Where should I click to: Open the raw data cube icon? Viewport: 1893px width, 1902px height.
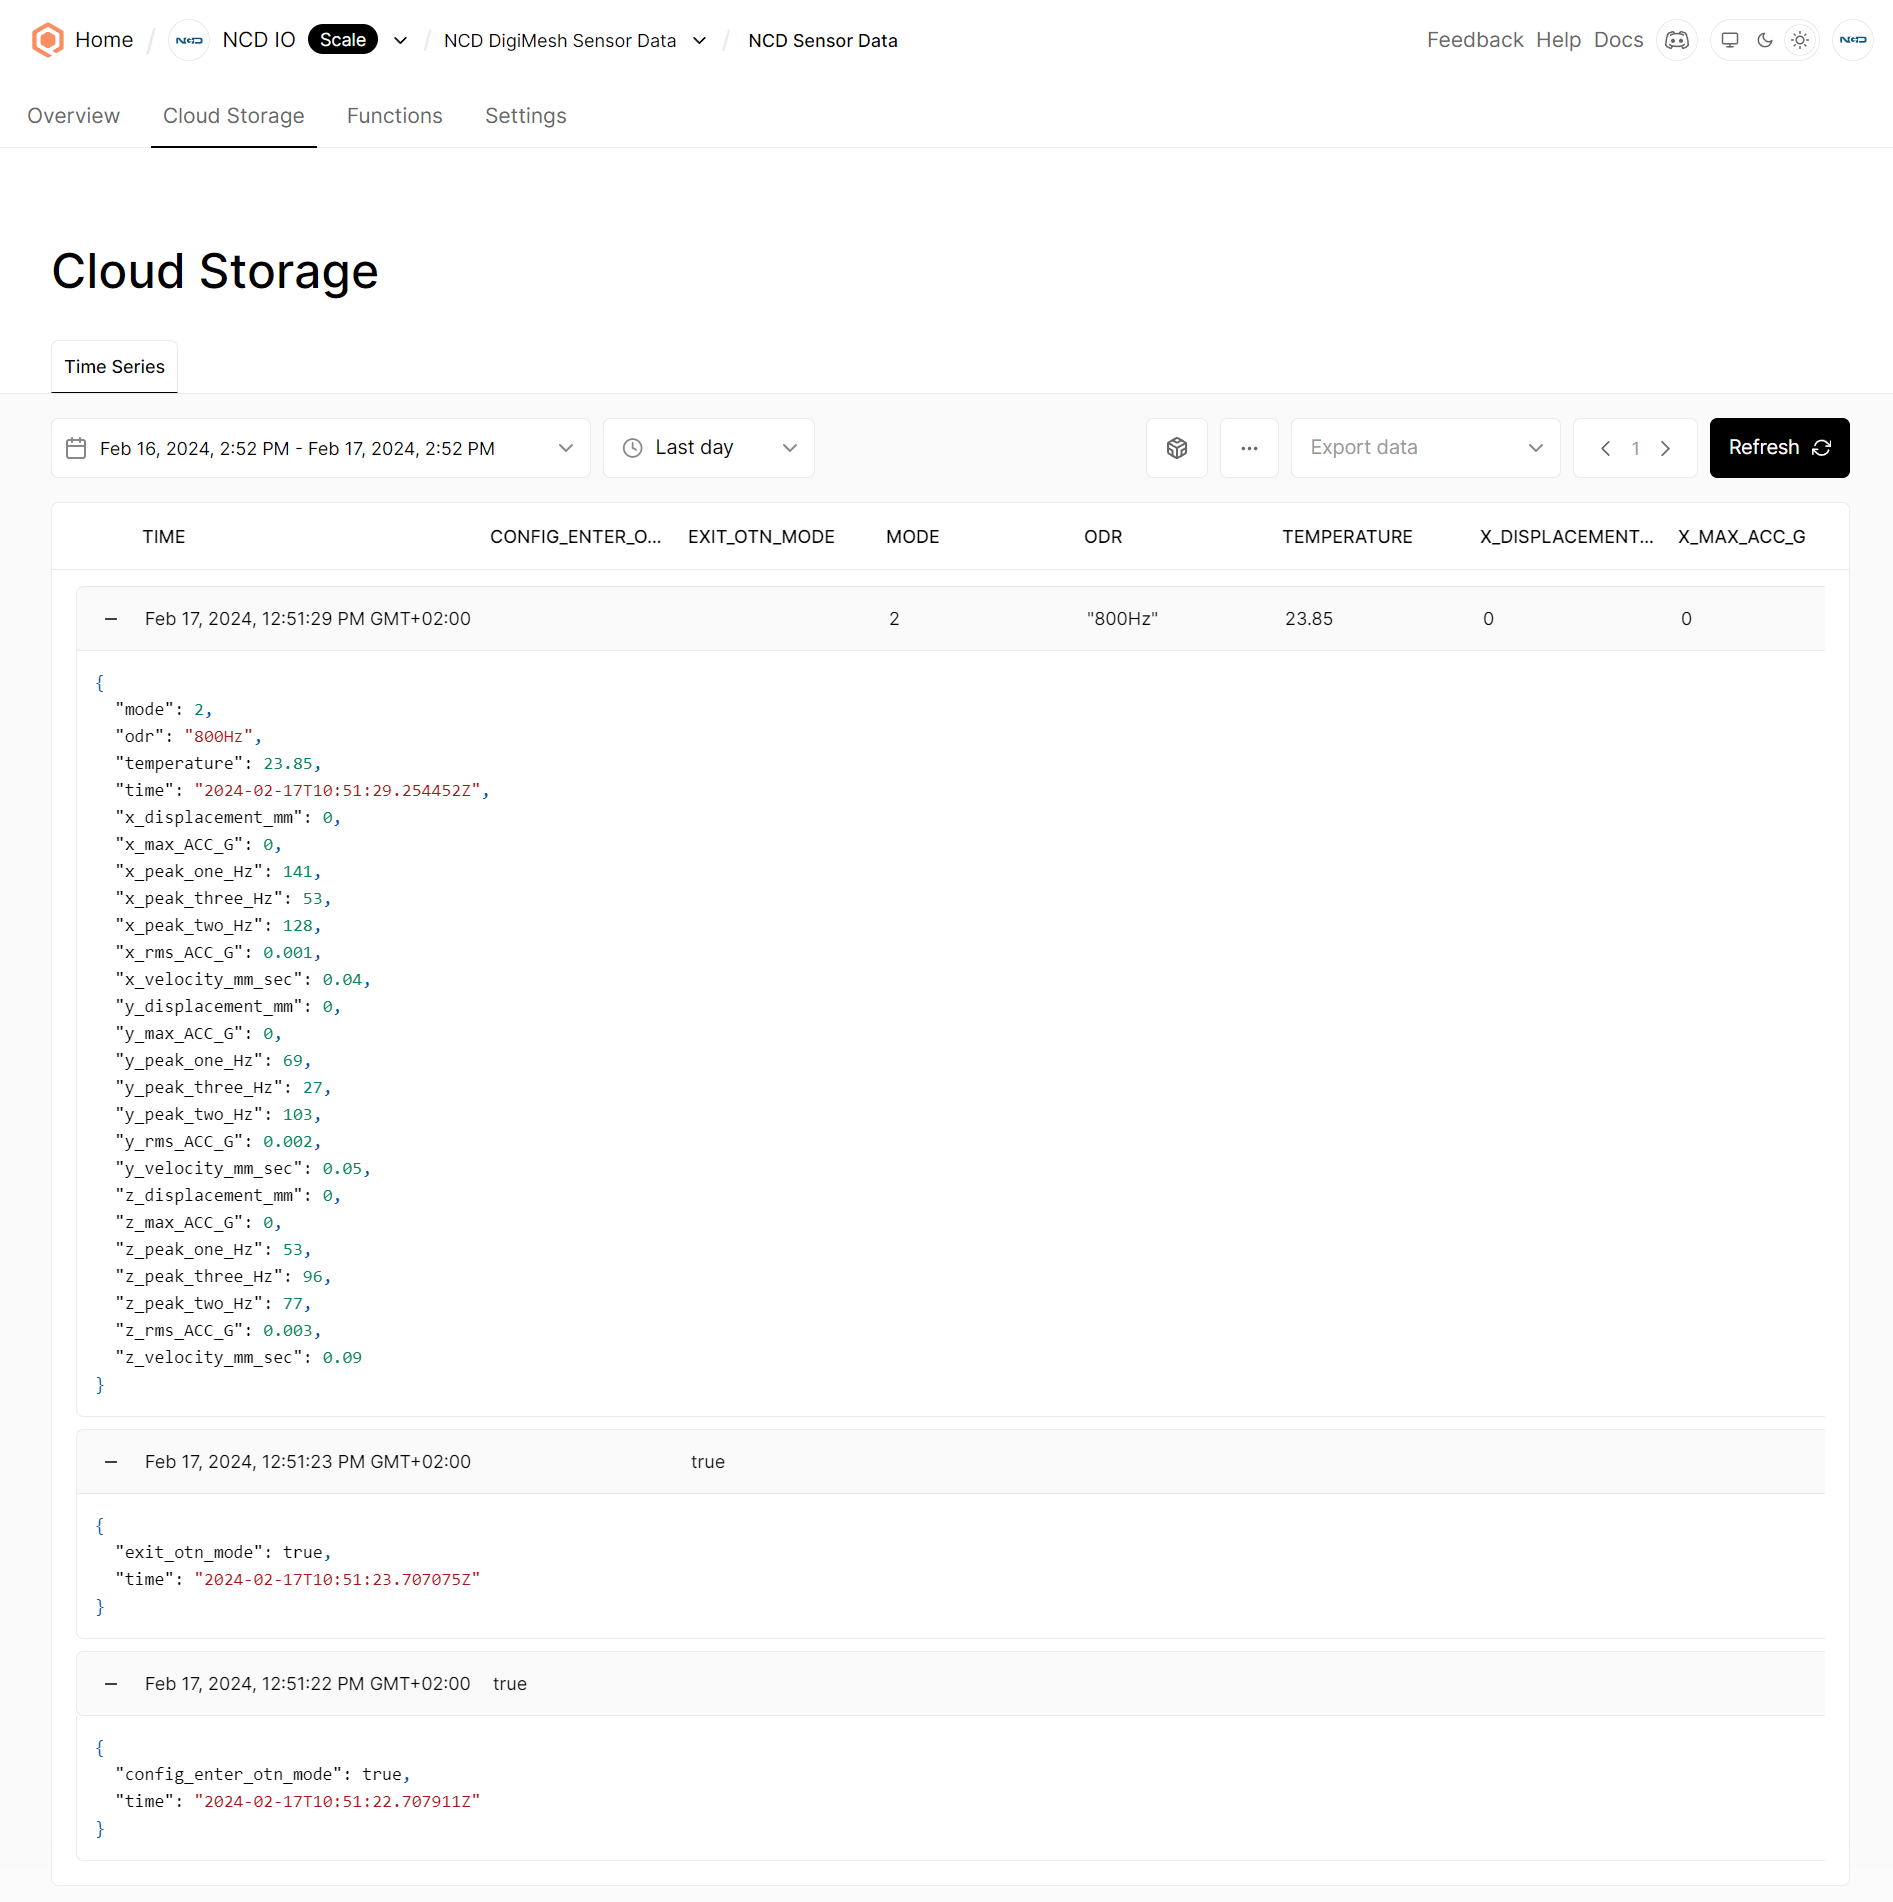coord(1176,447)
